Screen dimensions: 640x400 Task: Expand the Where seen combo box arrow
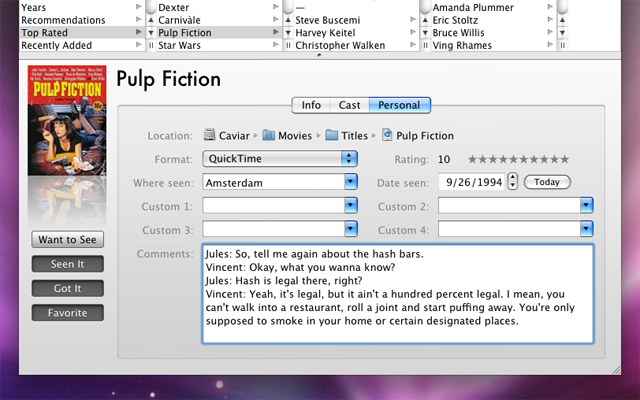[x=351, y=182]
